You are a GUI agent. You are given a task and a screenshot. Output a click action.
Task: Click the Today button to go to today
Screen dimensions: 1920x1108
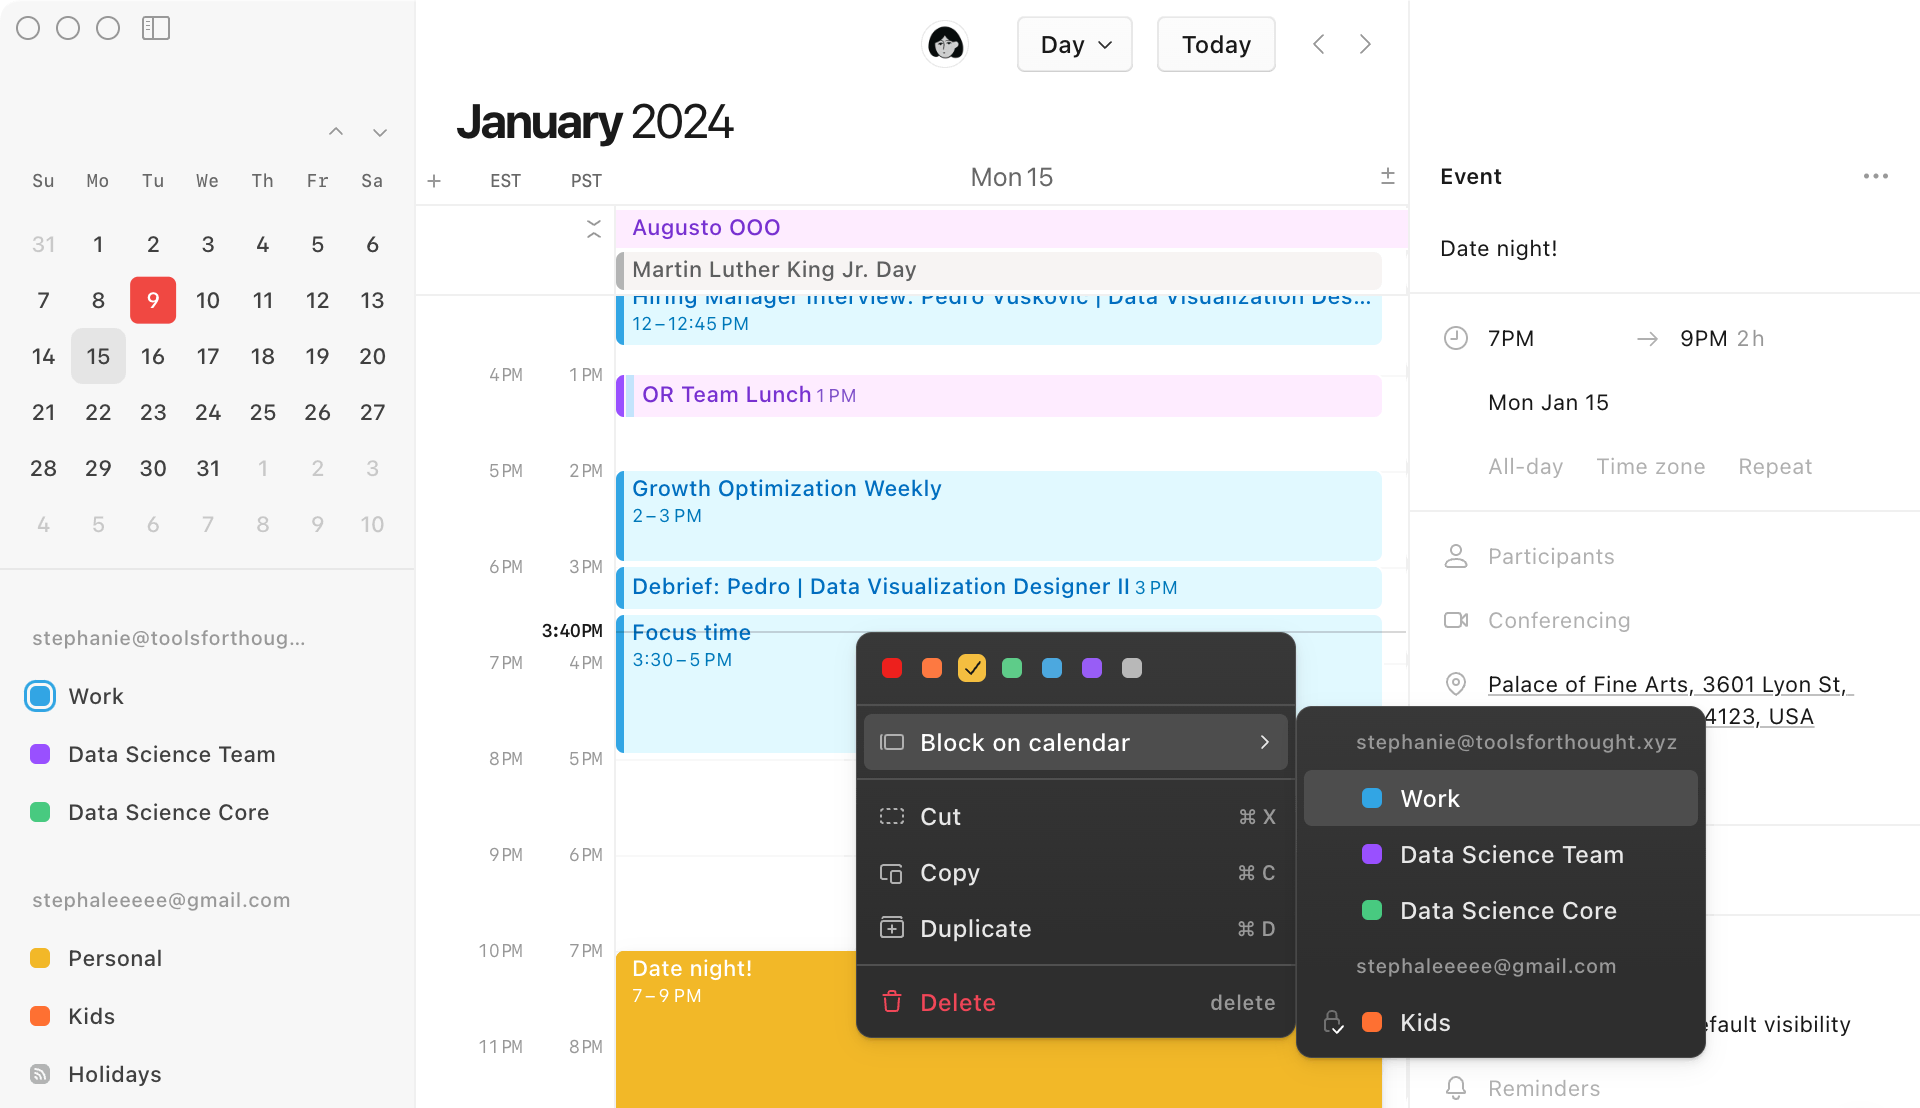click(x=1216, y=44)
